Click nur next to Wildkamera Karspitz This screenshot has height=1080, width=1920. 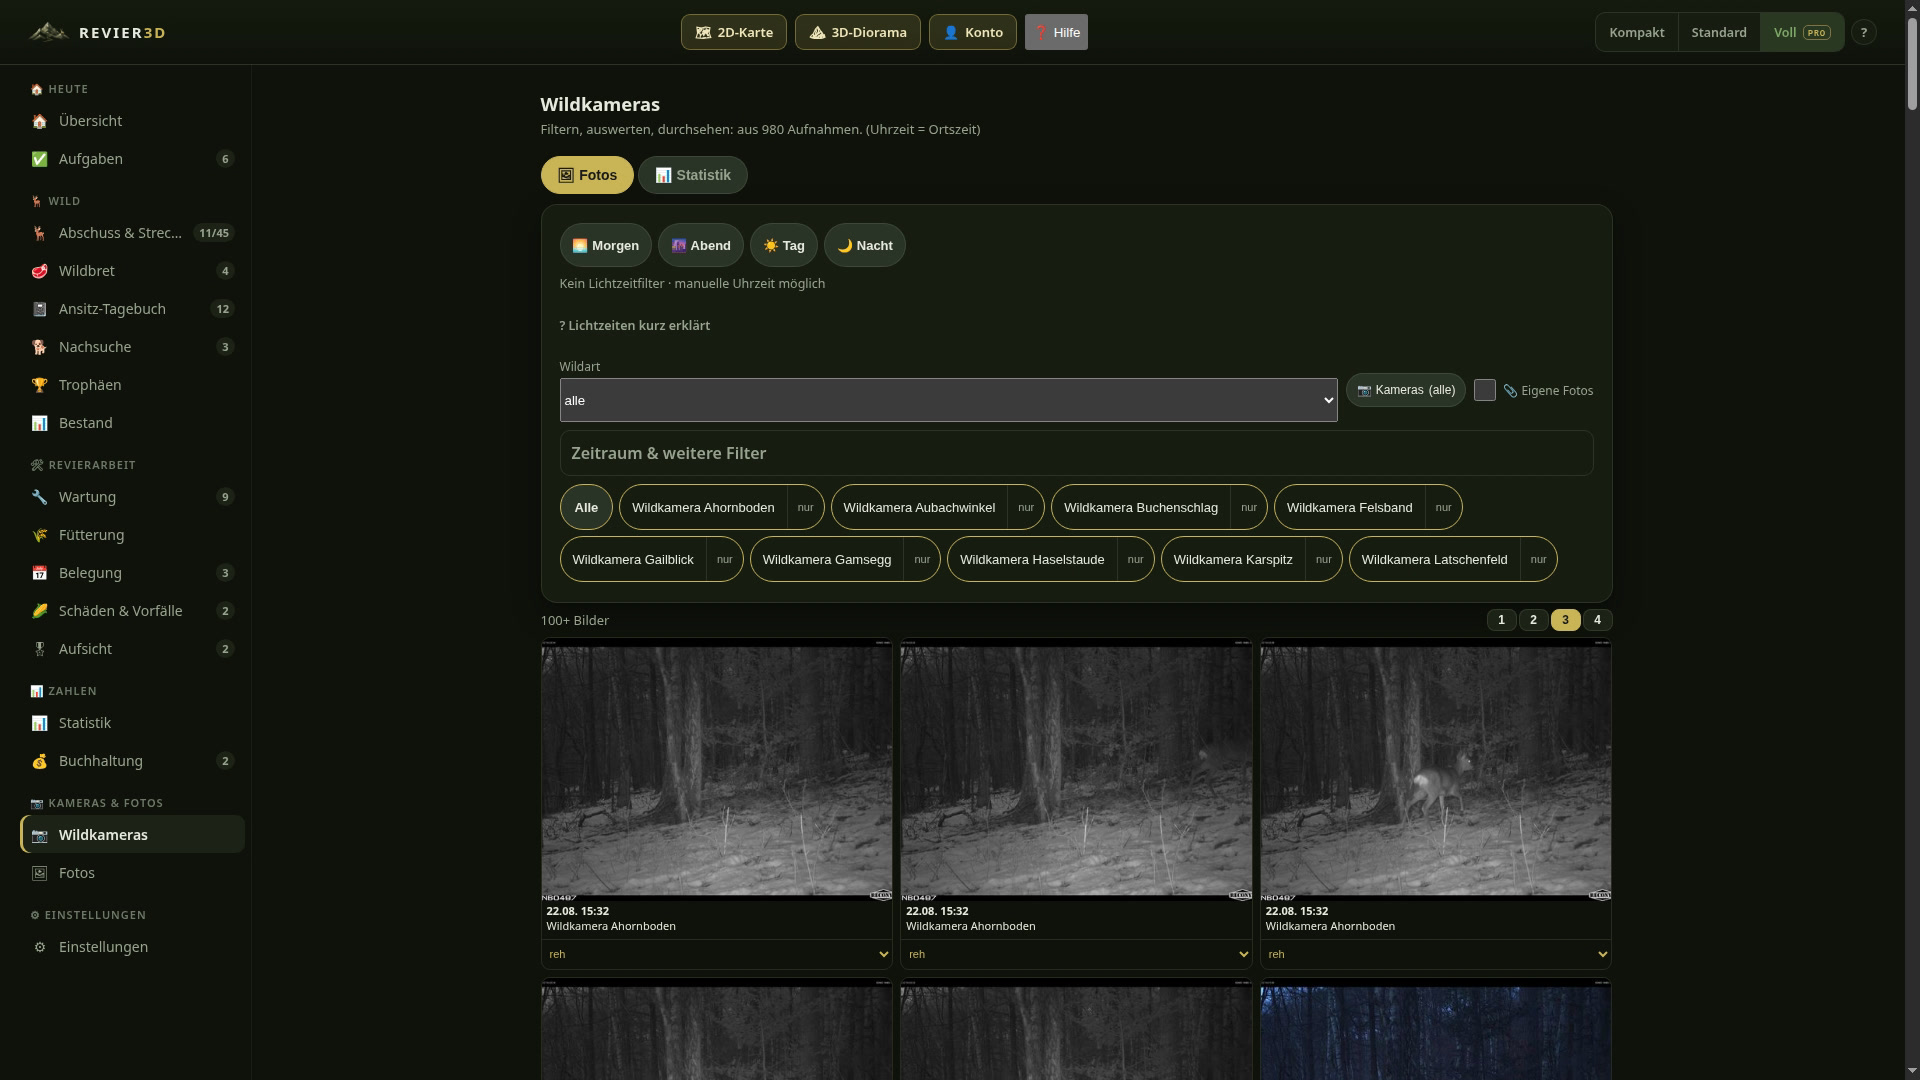[1323, 559]
